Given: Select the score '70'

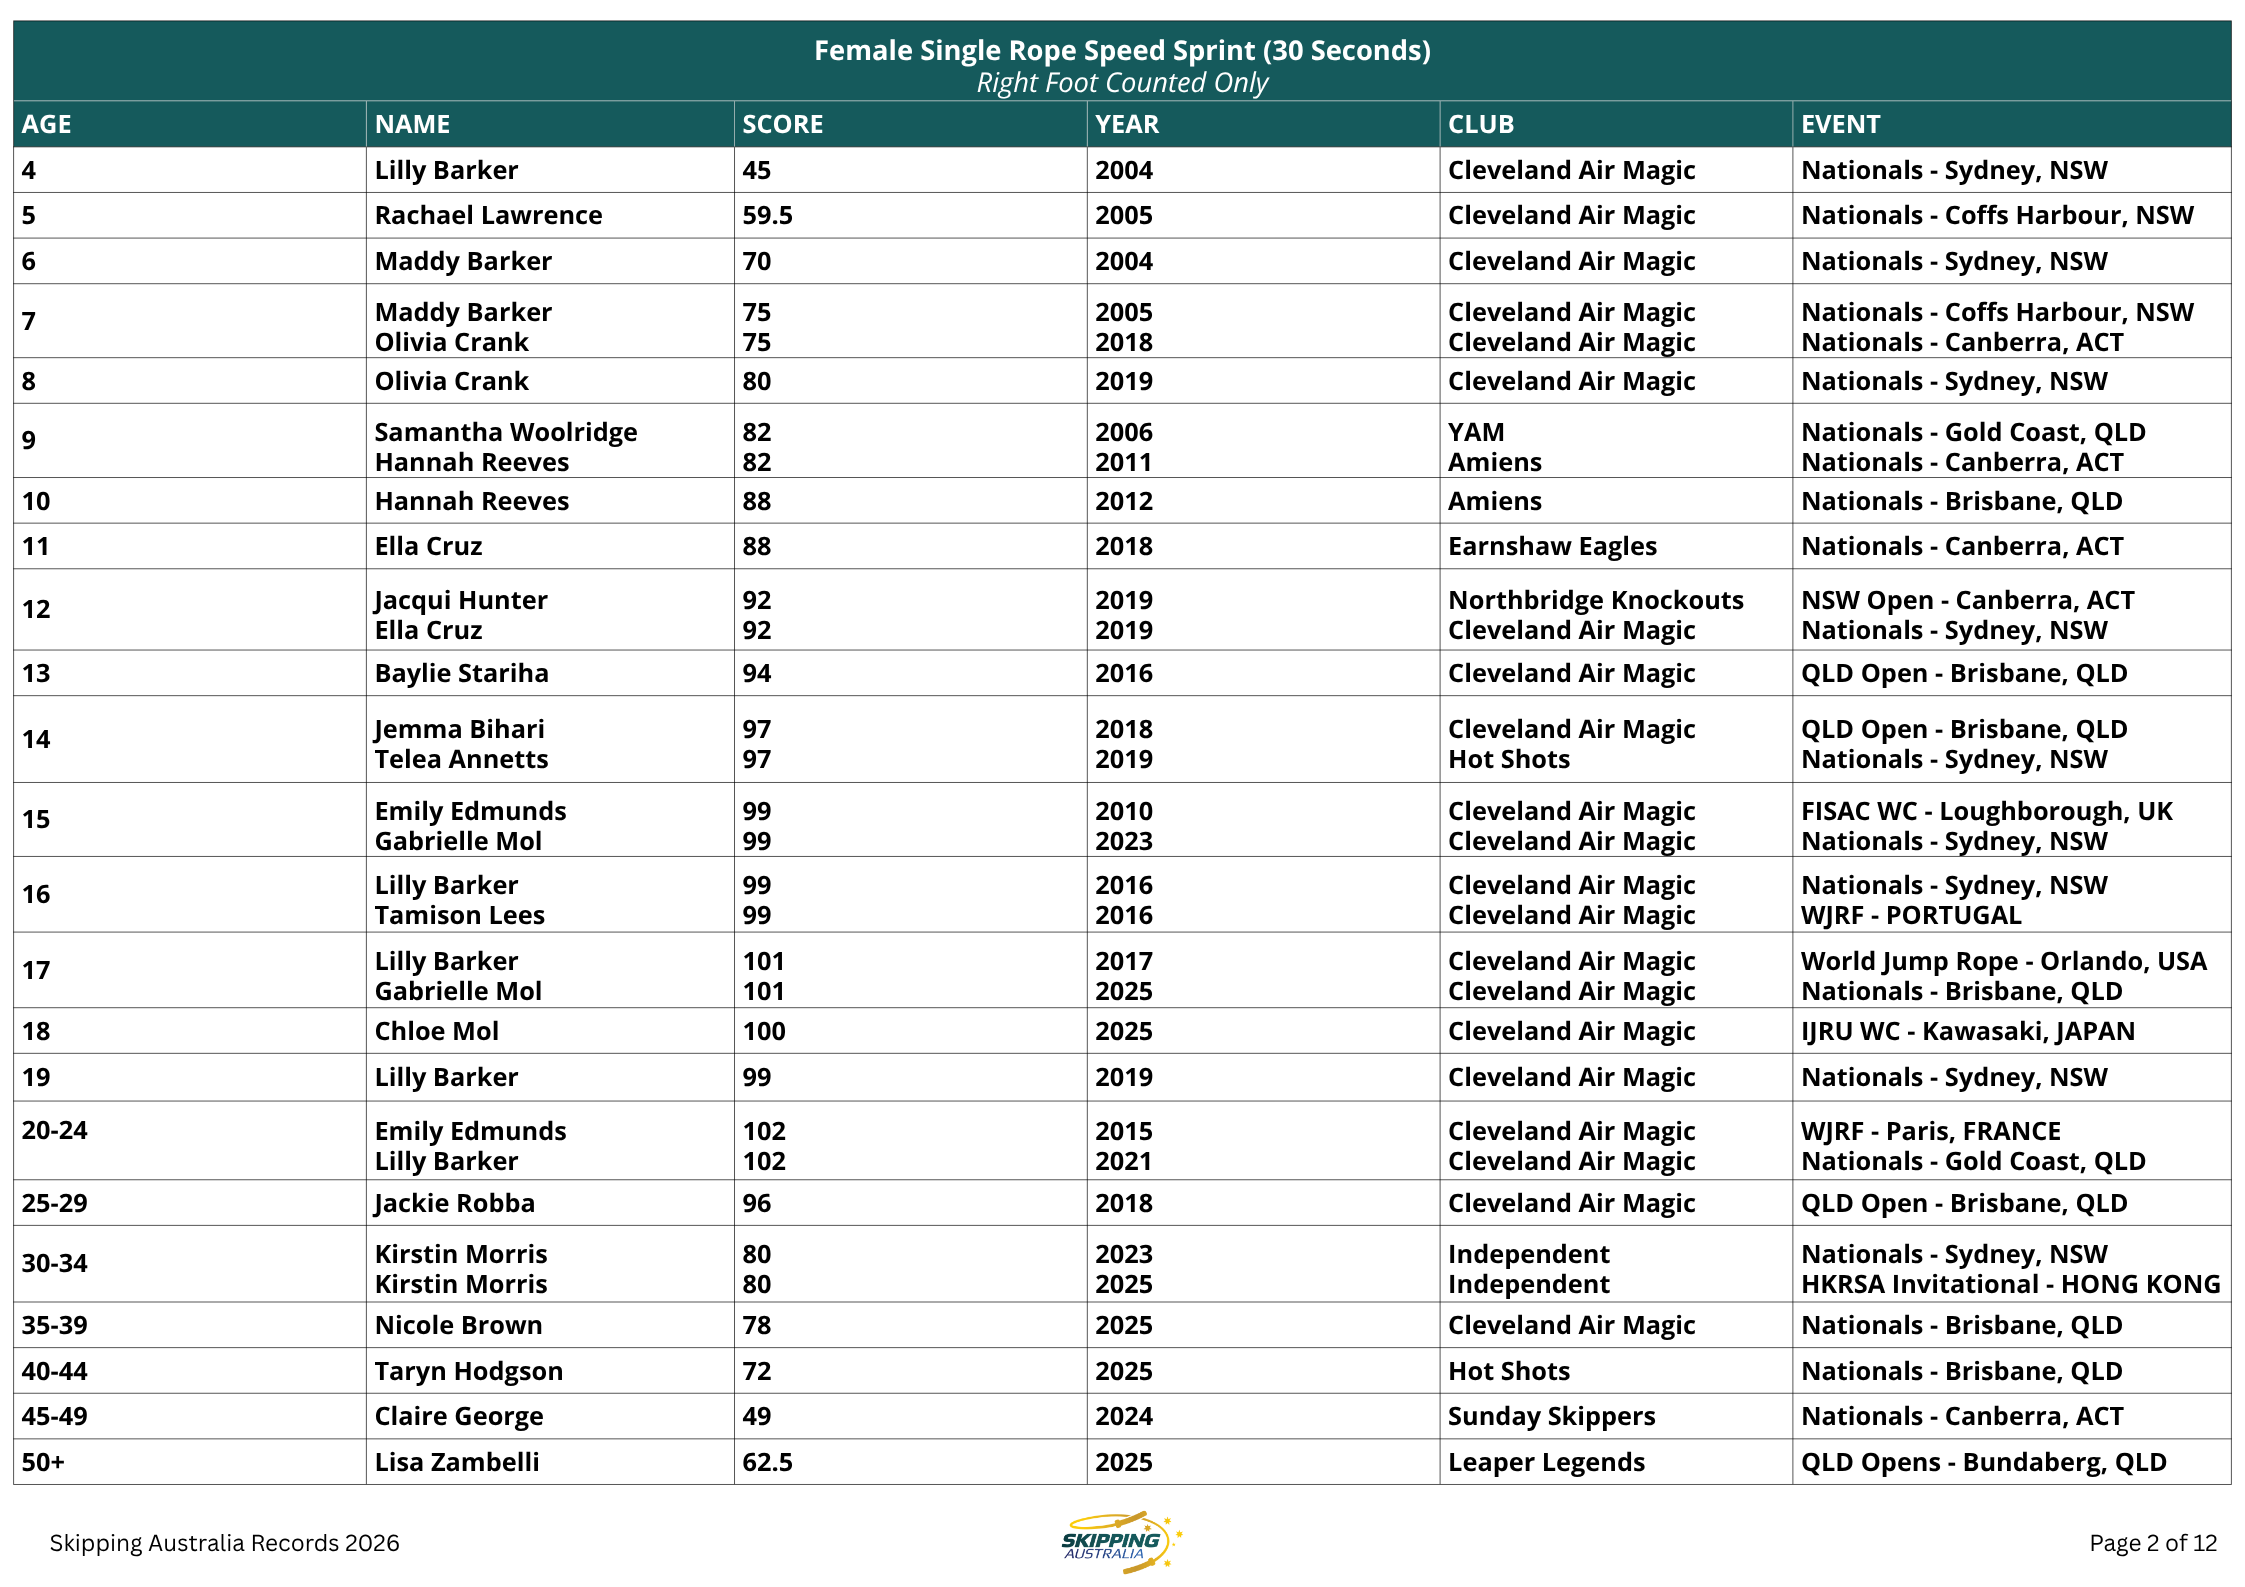Looking at the screenshot, I should 756,261.
